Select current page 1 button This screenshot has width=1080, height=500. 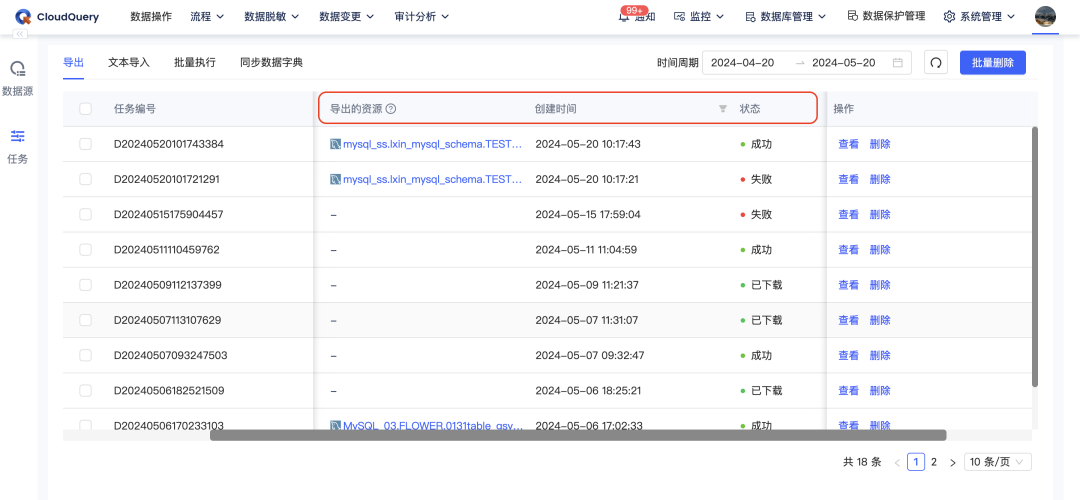click(916, 462)
